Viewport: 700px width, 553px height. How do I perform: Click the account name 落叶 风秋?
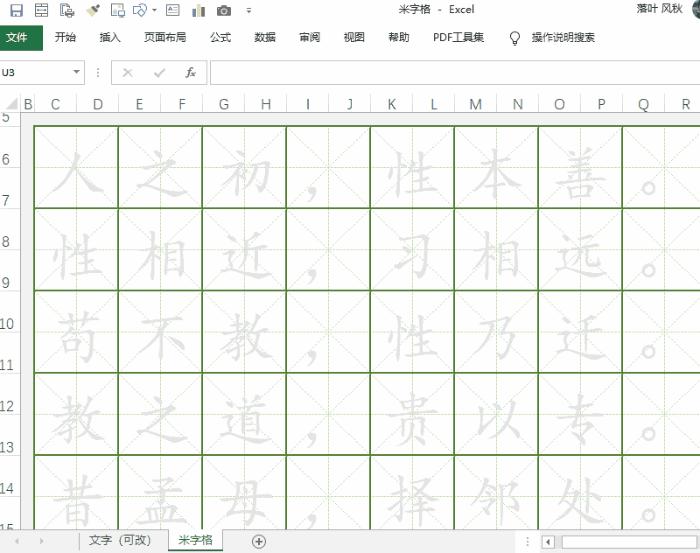(659, 9)
